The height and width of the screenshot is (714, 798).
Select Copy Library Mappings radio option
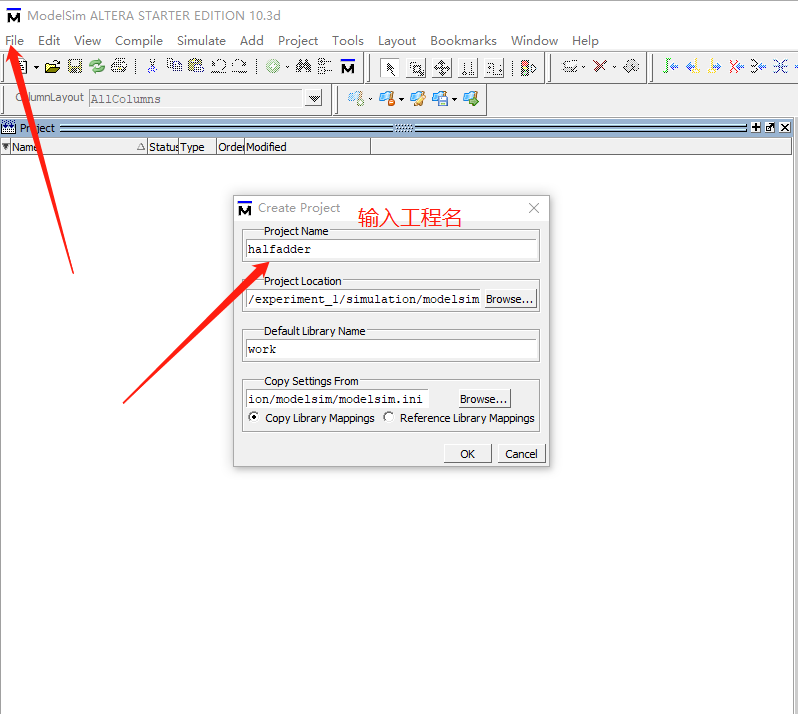pyautogui.click(x=253, y=417)
